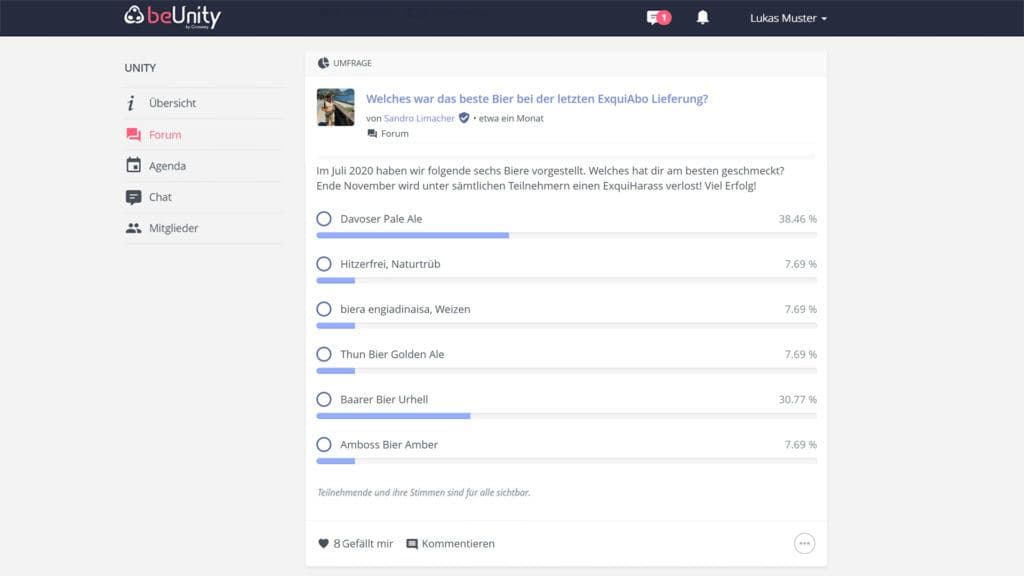
Task: Select the Davoser Pale Ale option
Action: 324,219
